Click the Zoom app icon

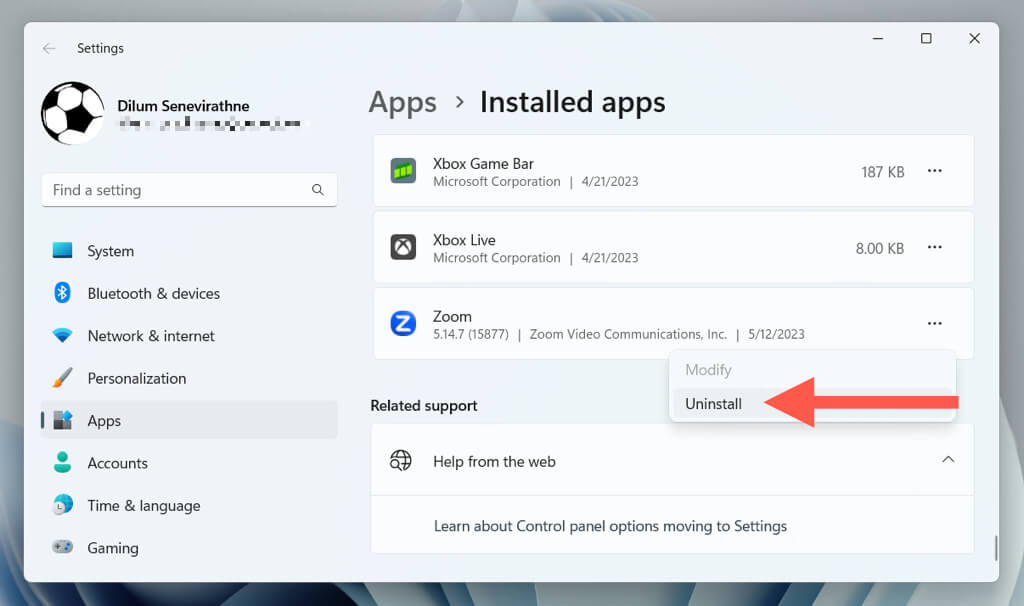pyautogui.click(x=403, y=323)
